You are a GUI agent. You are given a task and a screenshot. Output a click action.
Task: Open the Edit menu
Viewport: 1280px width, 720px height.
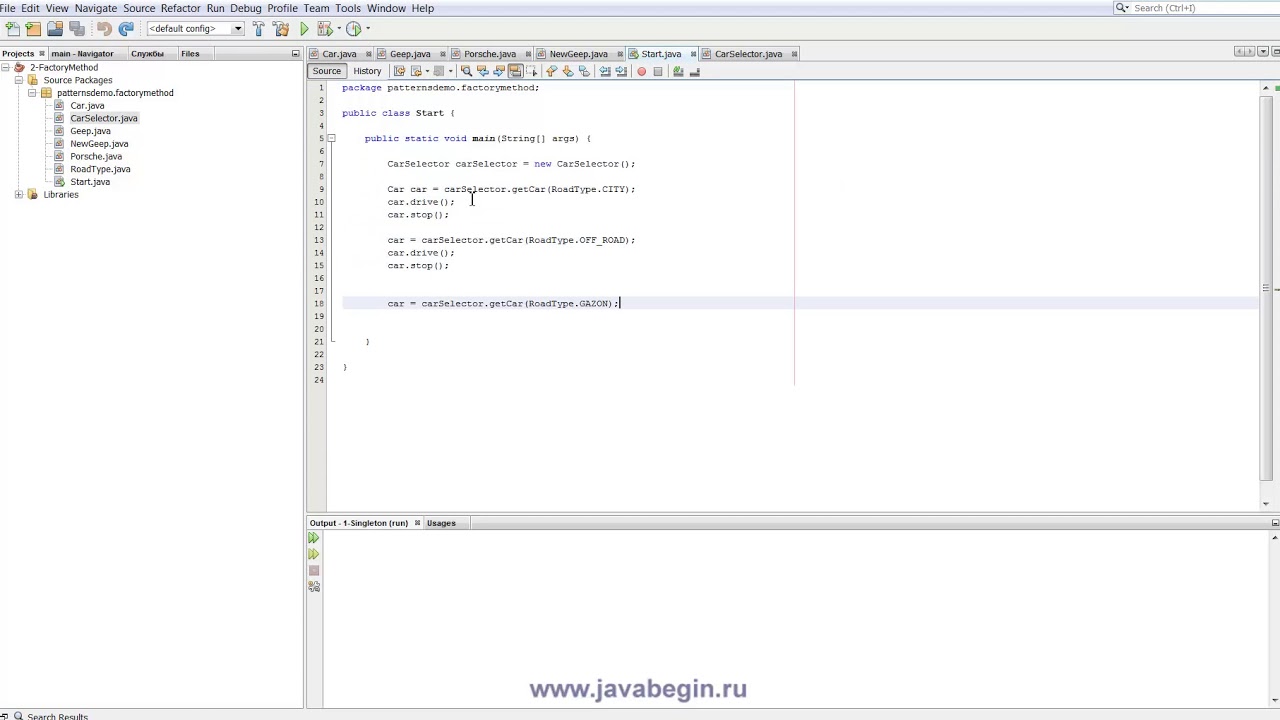coord(30,8)
